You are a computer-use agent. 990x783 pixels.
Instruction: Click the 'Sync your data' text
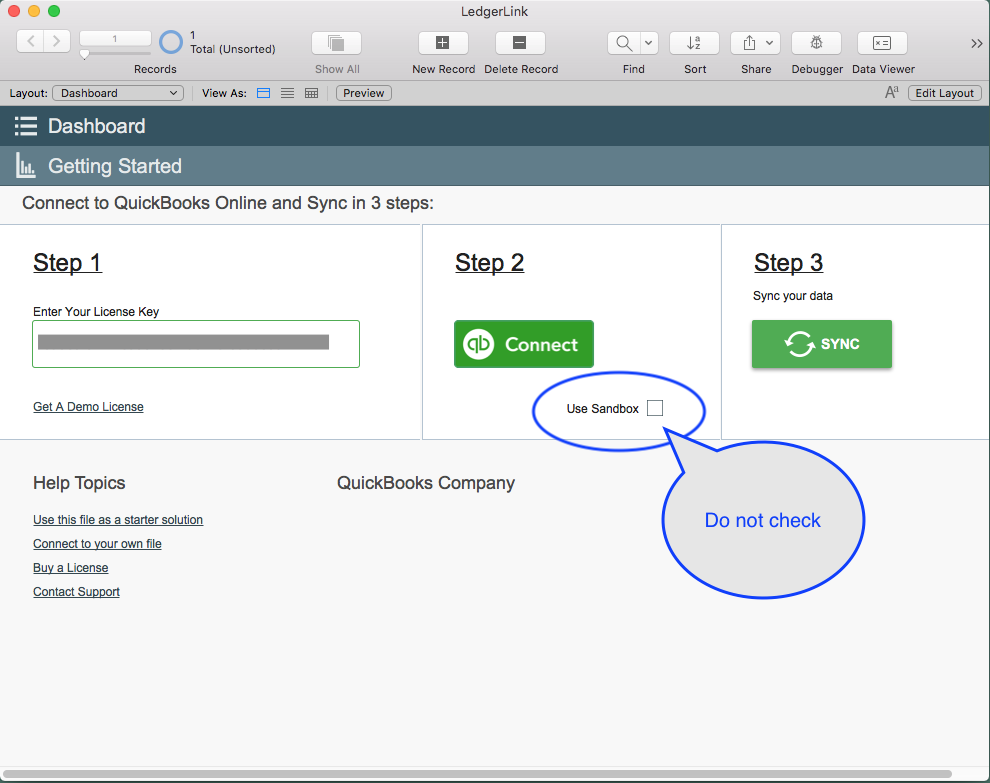[x=792, y=296]
